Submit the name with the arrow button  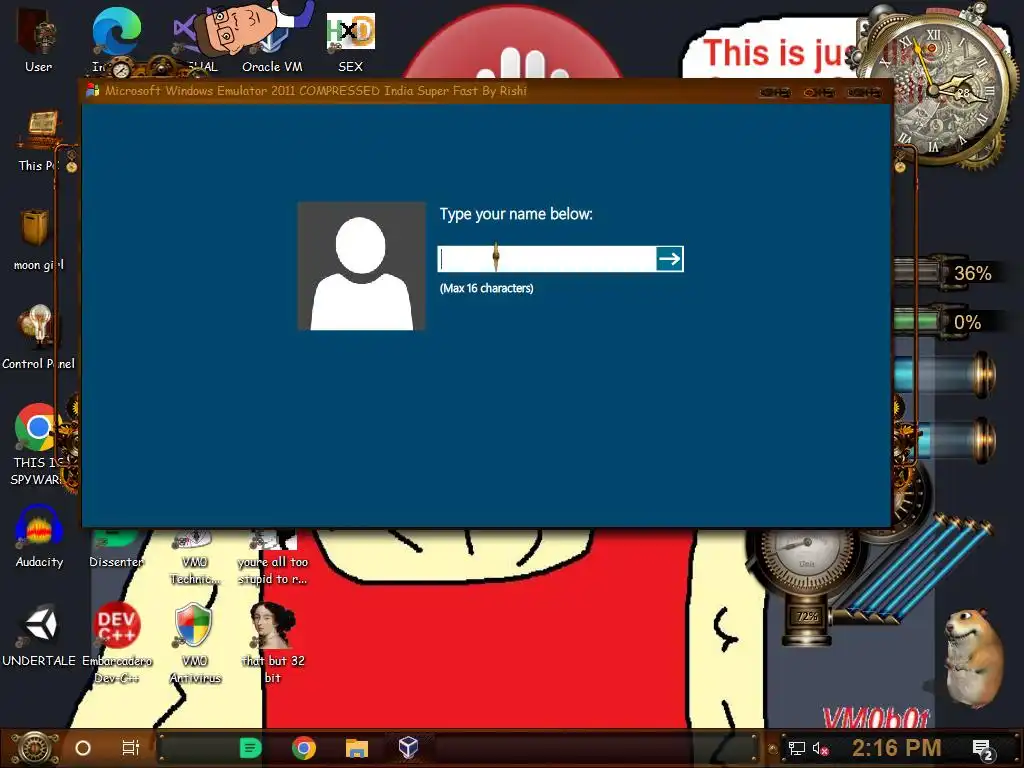click(x=669, y=259)
